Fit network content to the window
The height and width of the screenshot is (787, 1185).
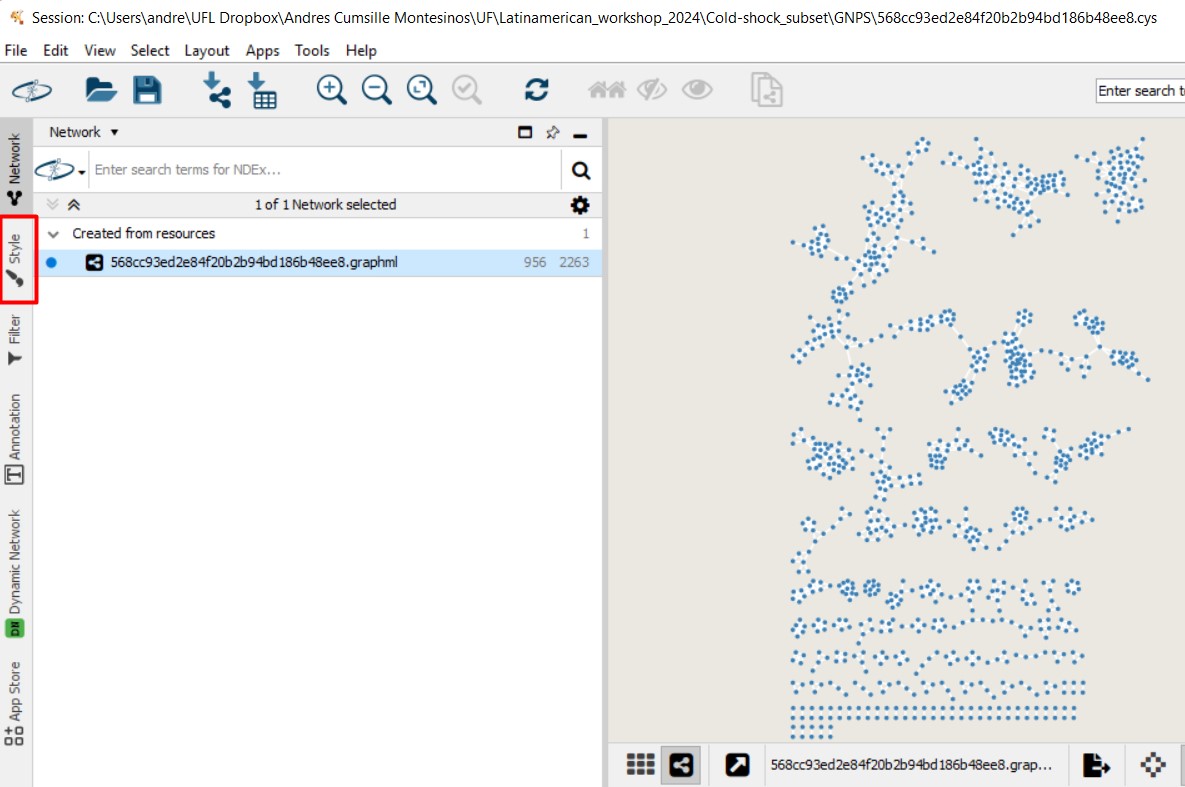[421, 90]
